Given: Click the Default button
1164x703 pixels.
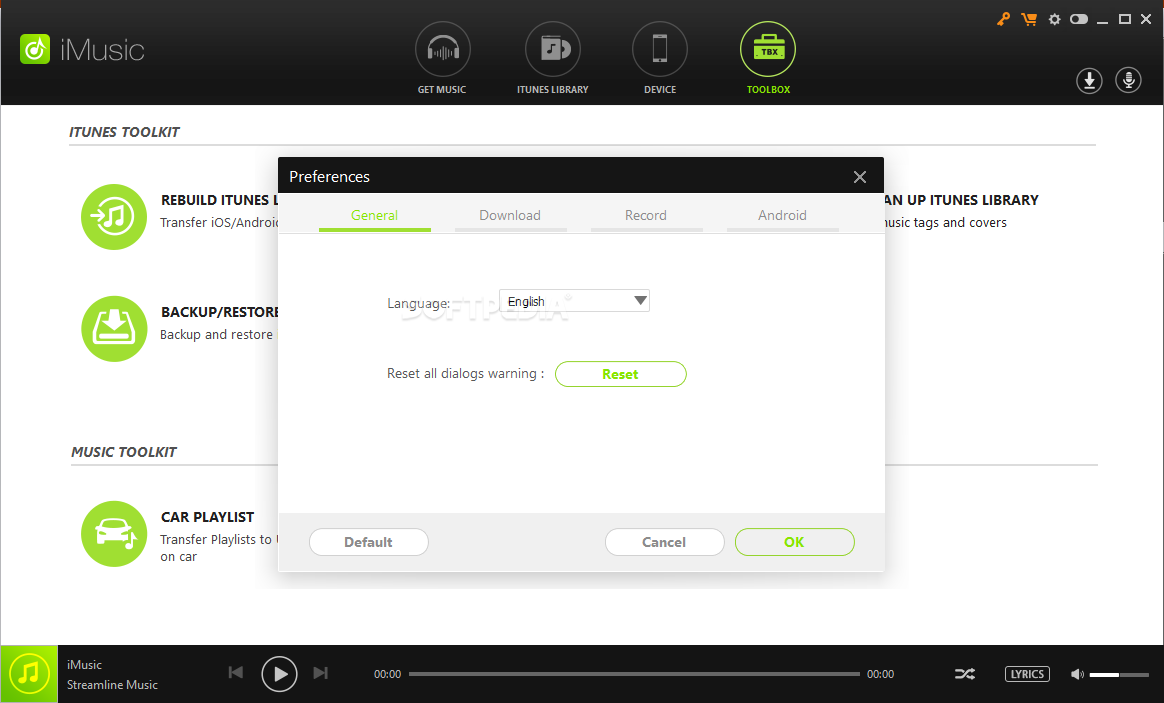Looking at the screenshot, I should 368,542.
